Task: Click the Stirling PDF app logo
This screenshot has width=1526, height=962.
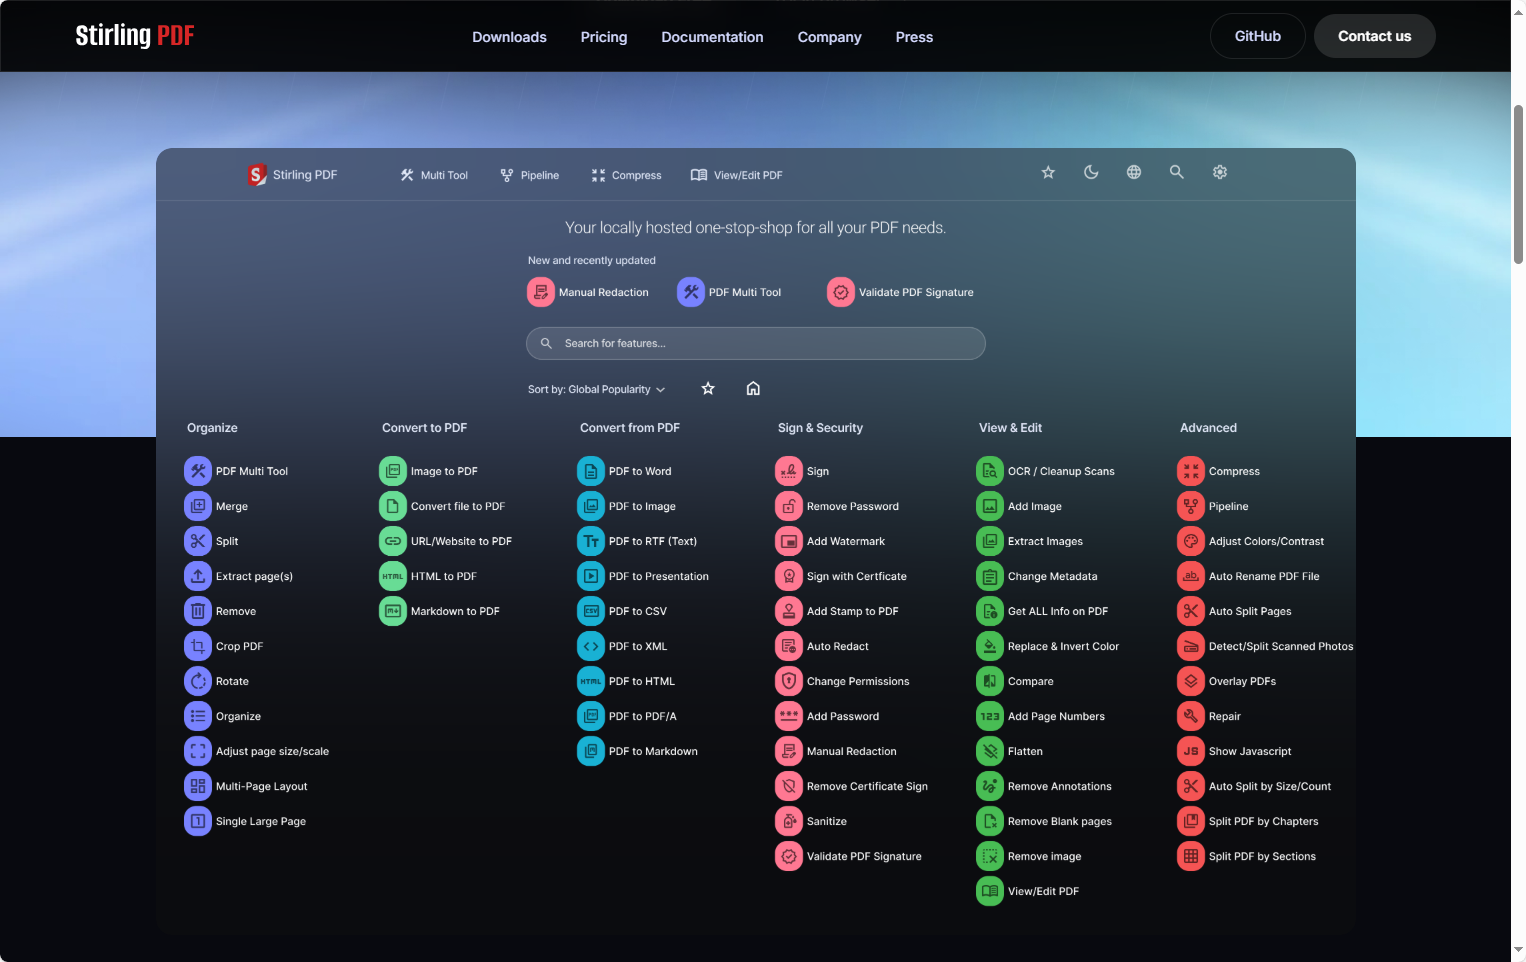Action: click(x=292, y=175)
